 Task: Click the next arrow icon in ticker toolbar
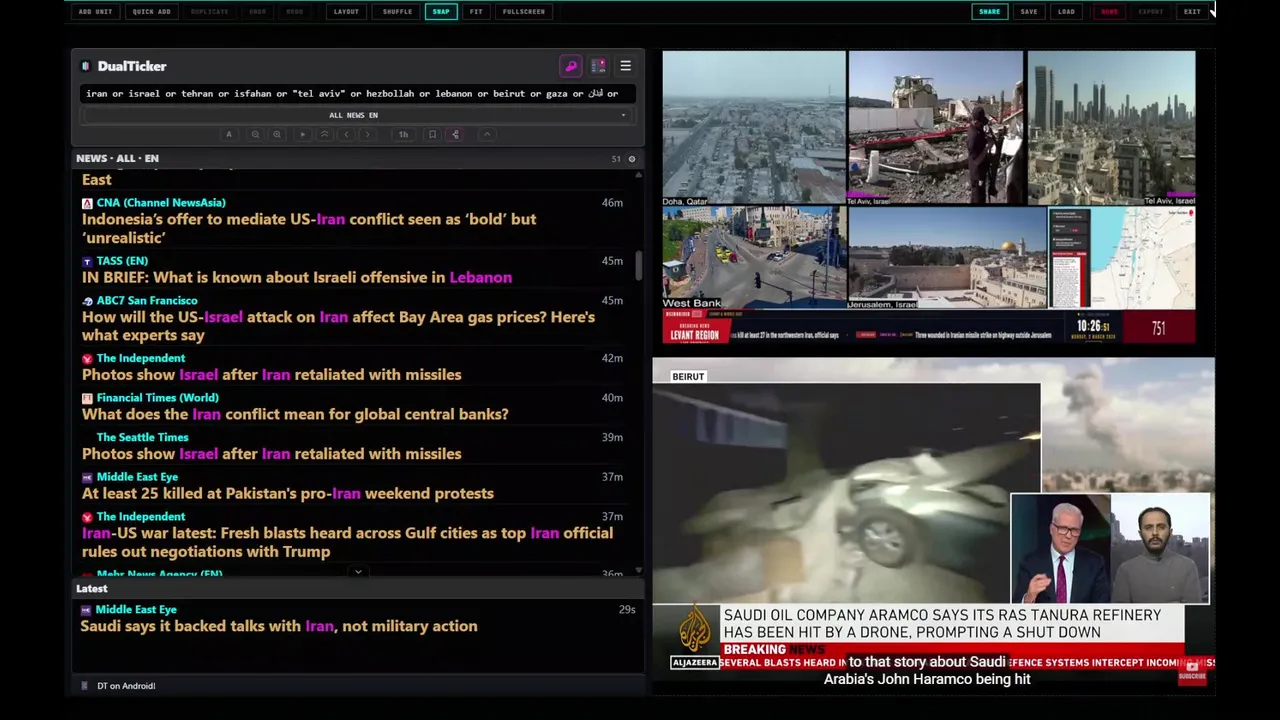click(x=367, y=134)
